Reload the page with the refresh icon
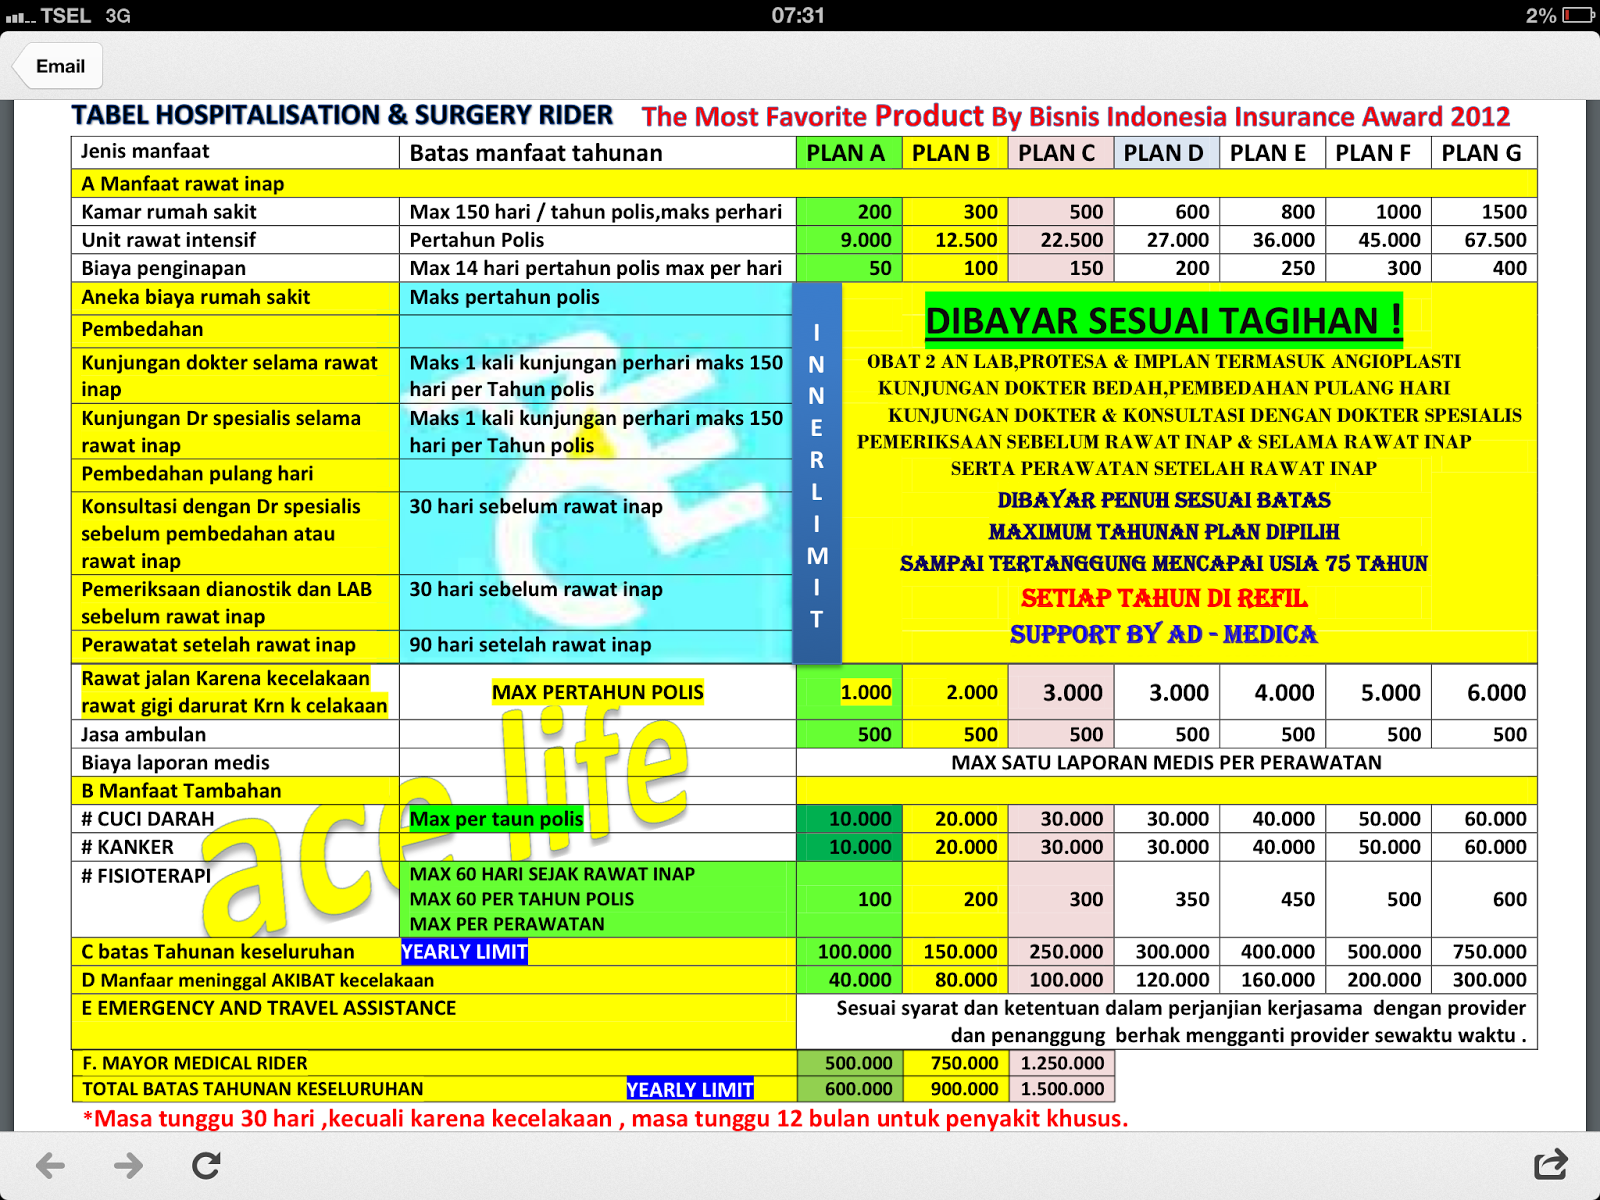 206,1165
